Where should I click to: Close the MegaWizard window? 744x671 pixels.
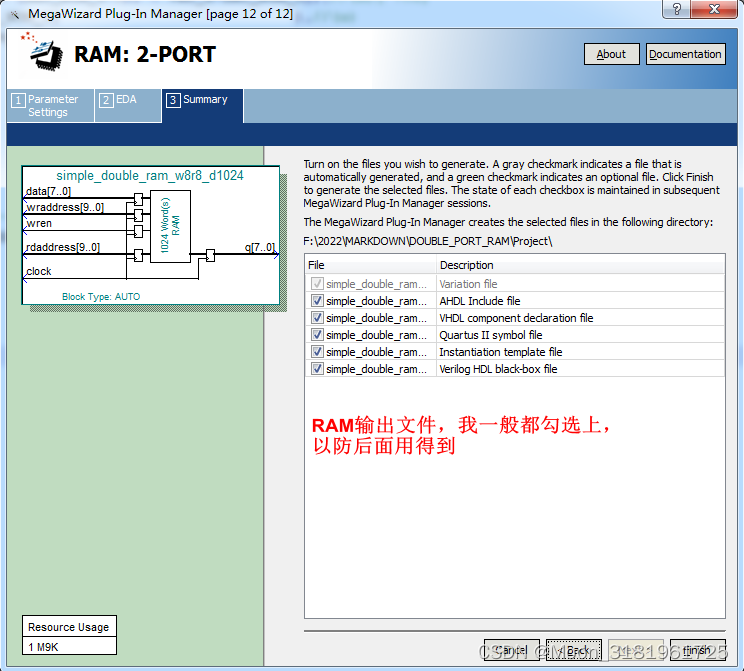[x=714, y=9]
